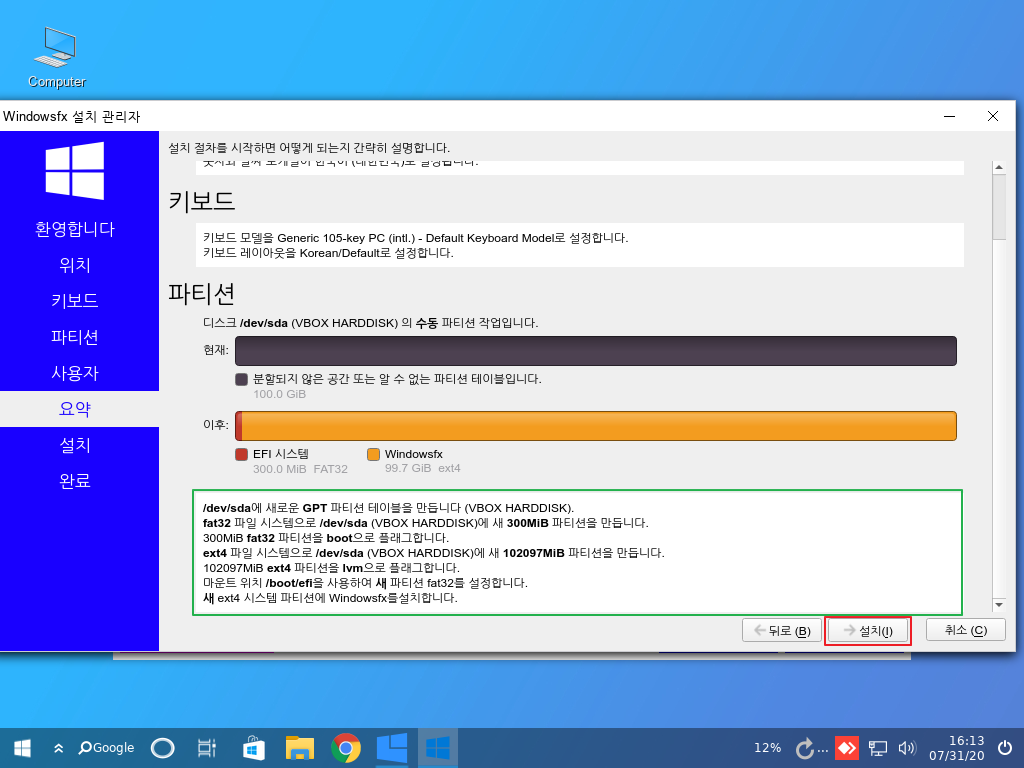The image size is (1024, 768).
Task: Click the summary description text at top
Action: 309,148
